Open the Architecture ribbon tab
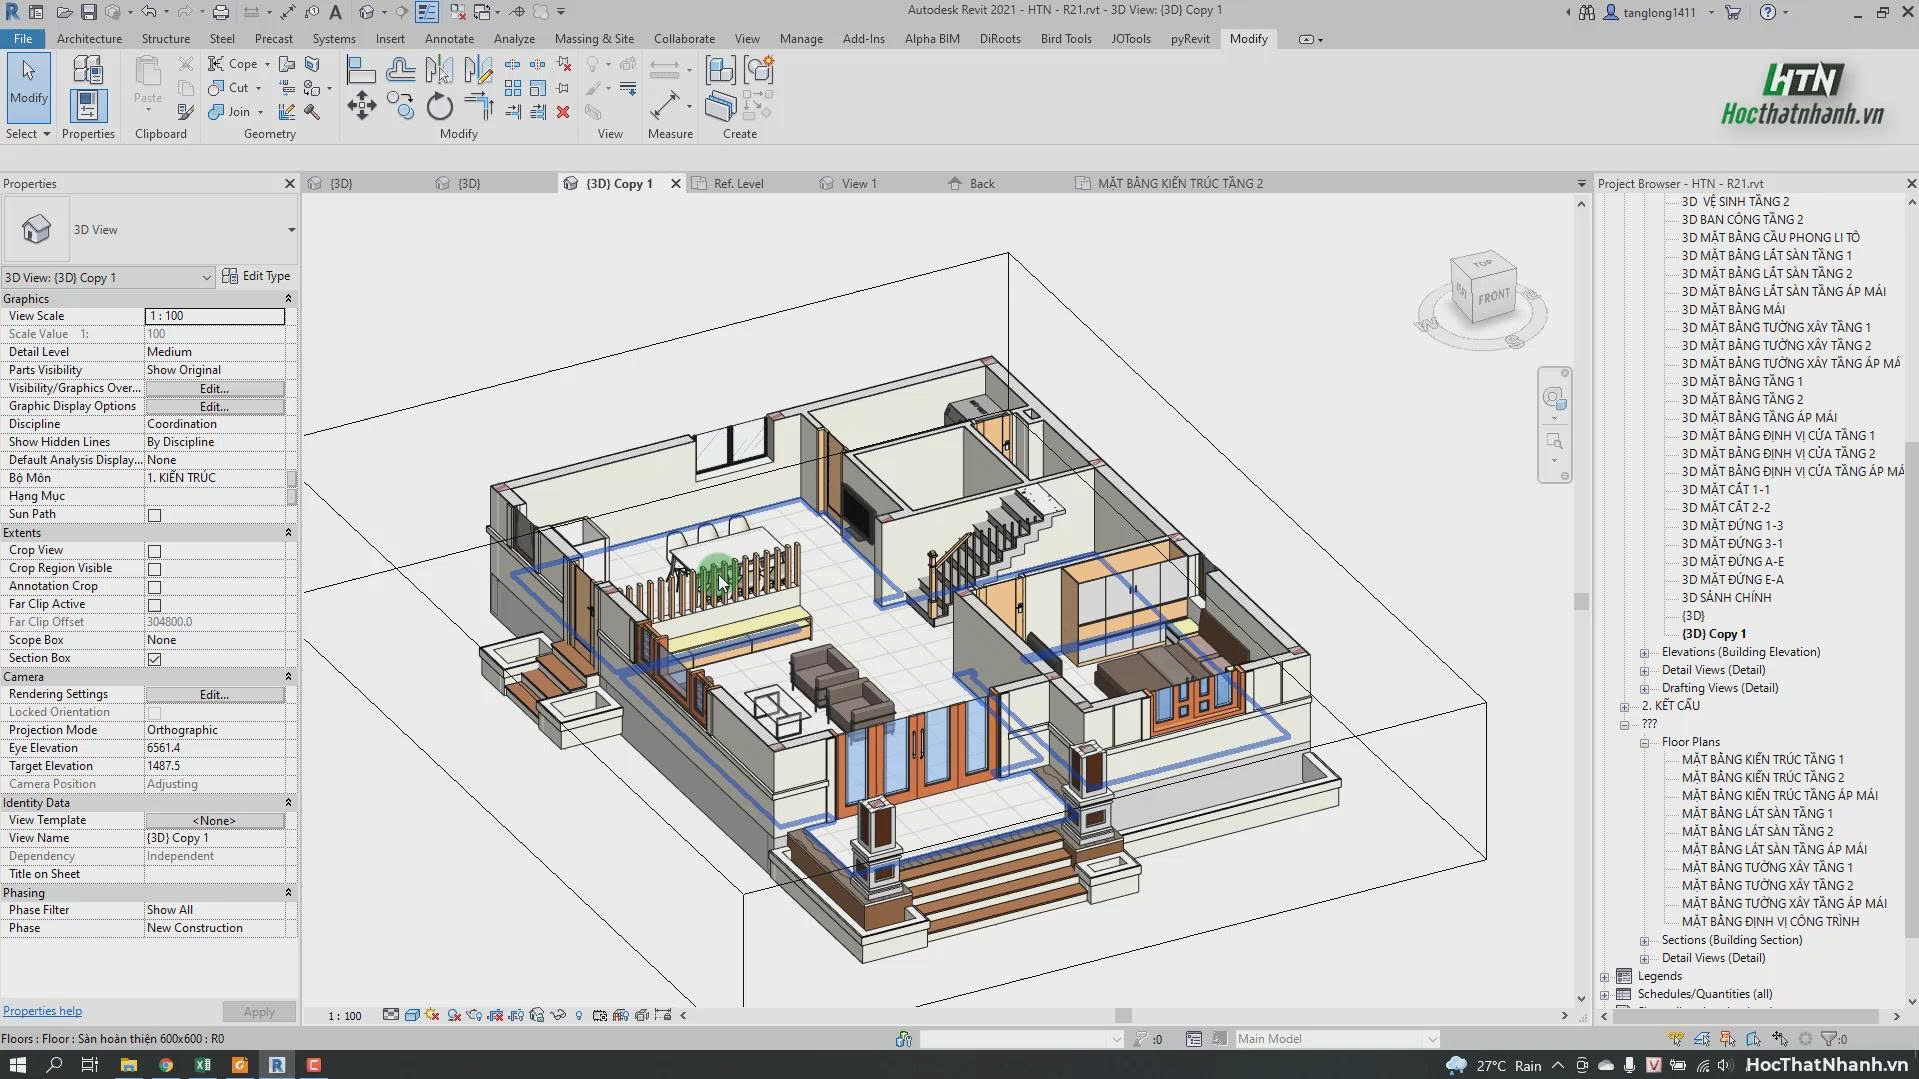This screenshot has width=1919, height=1079. 89,39
